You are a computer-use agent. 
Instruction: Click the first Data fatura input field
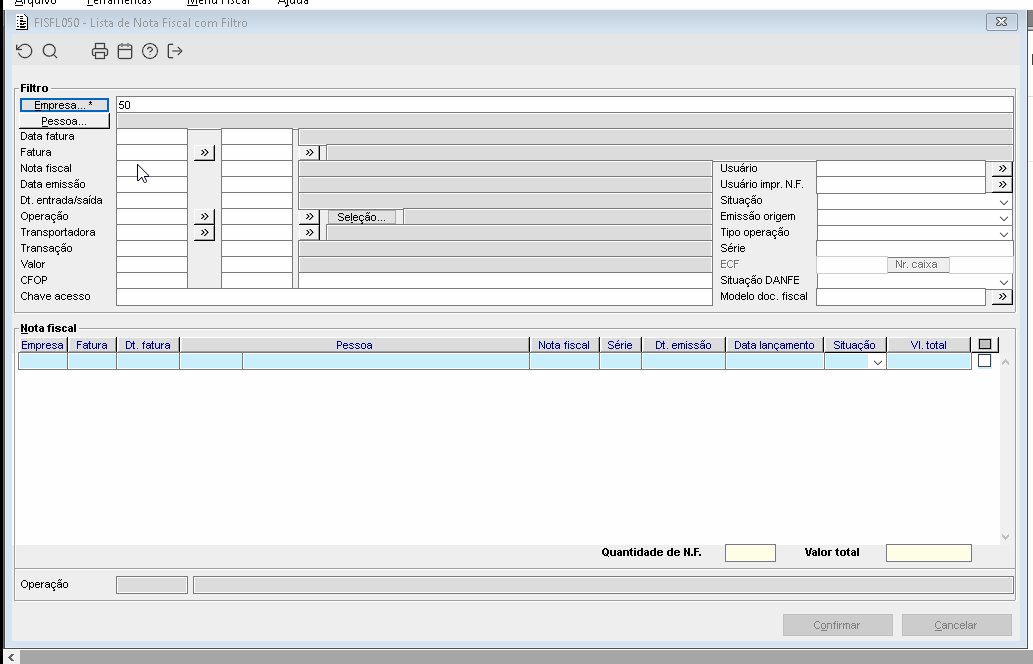(152, 136)
